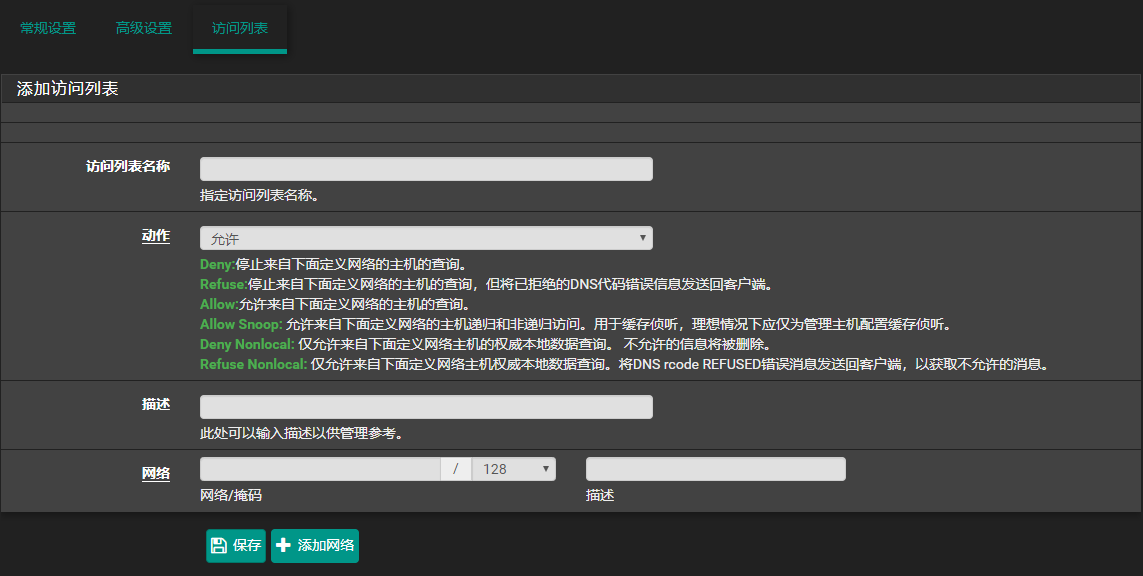Open the 高级设置 tab
The height and width of the screenshot is (576, 1143).
[144, 28]
